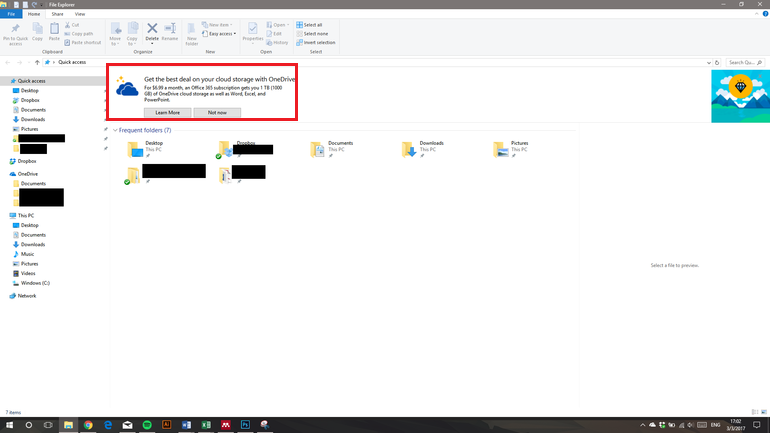Expand the Open dropdown in the ribbon

click(x=277, y=25)
